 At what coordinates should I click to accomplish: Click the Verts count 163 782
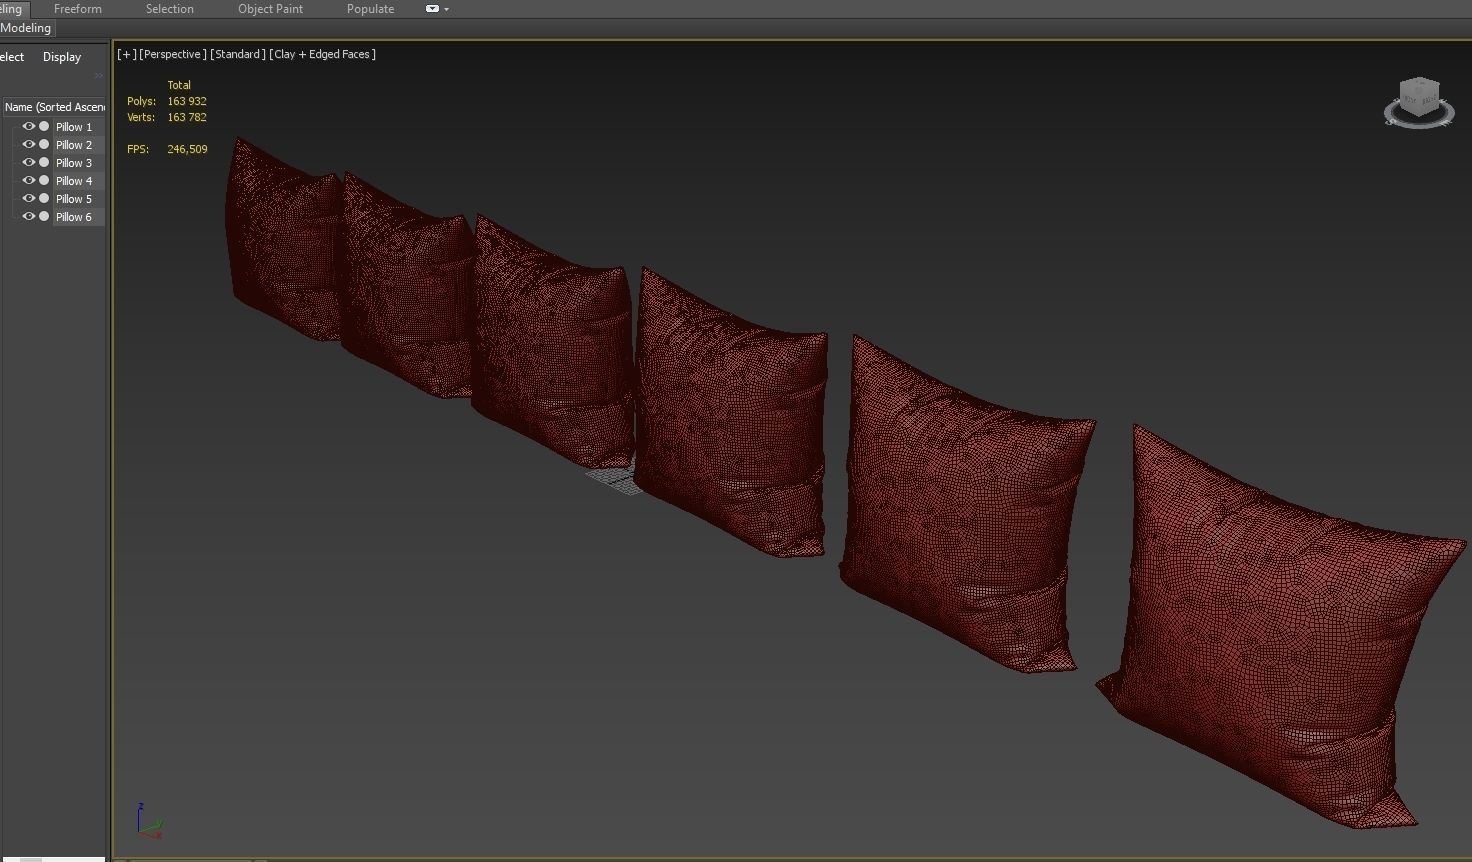click(x=187, y=117)
